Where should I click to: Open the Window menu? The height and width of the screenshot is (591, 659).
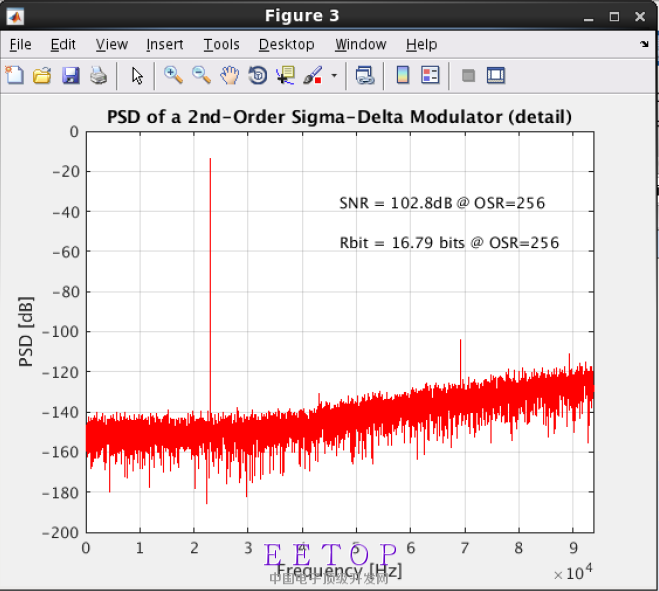pyautogui.click(x=361, y=44)
